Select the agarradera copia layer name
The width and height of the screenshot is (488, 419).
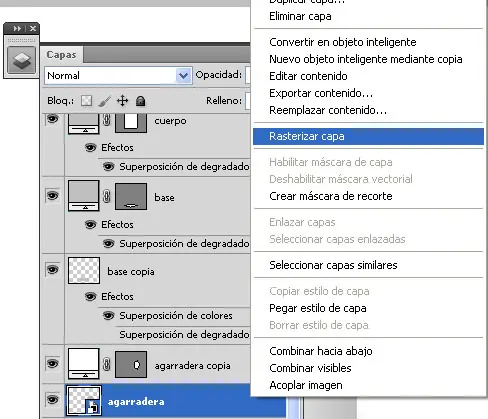(192, 366)
